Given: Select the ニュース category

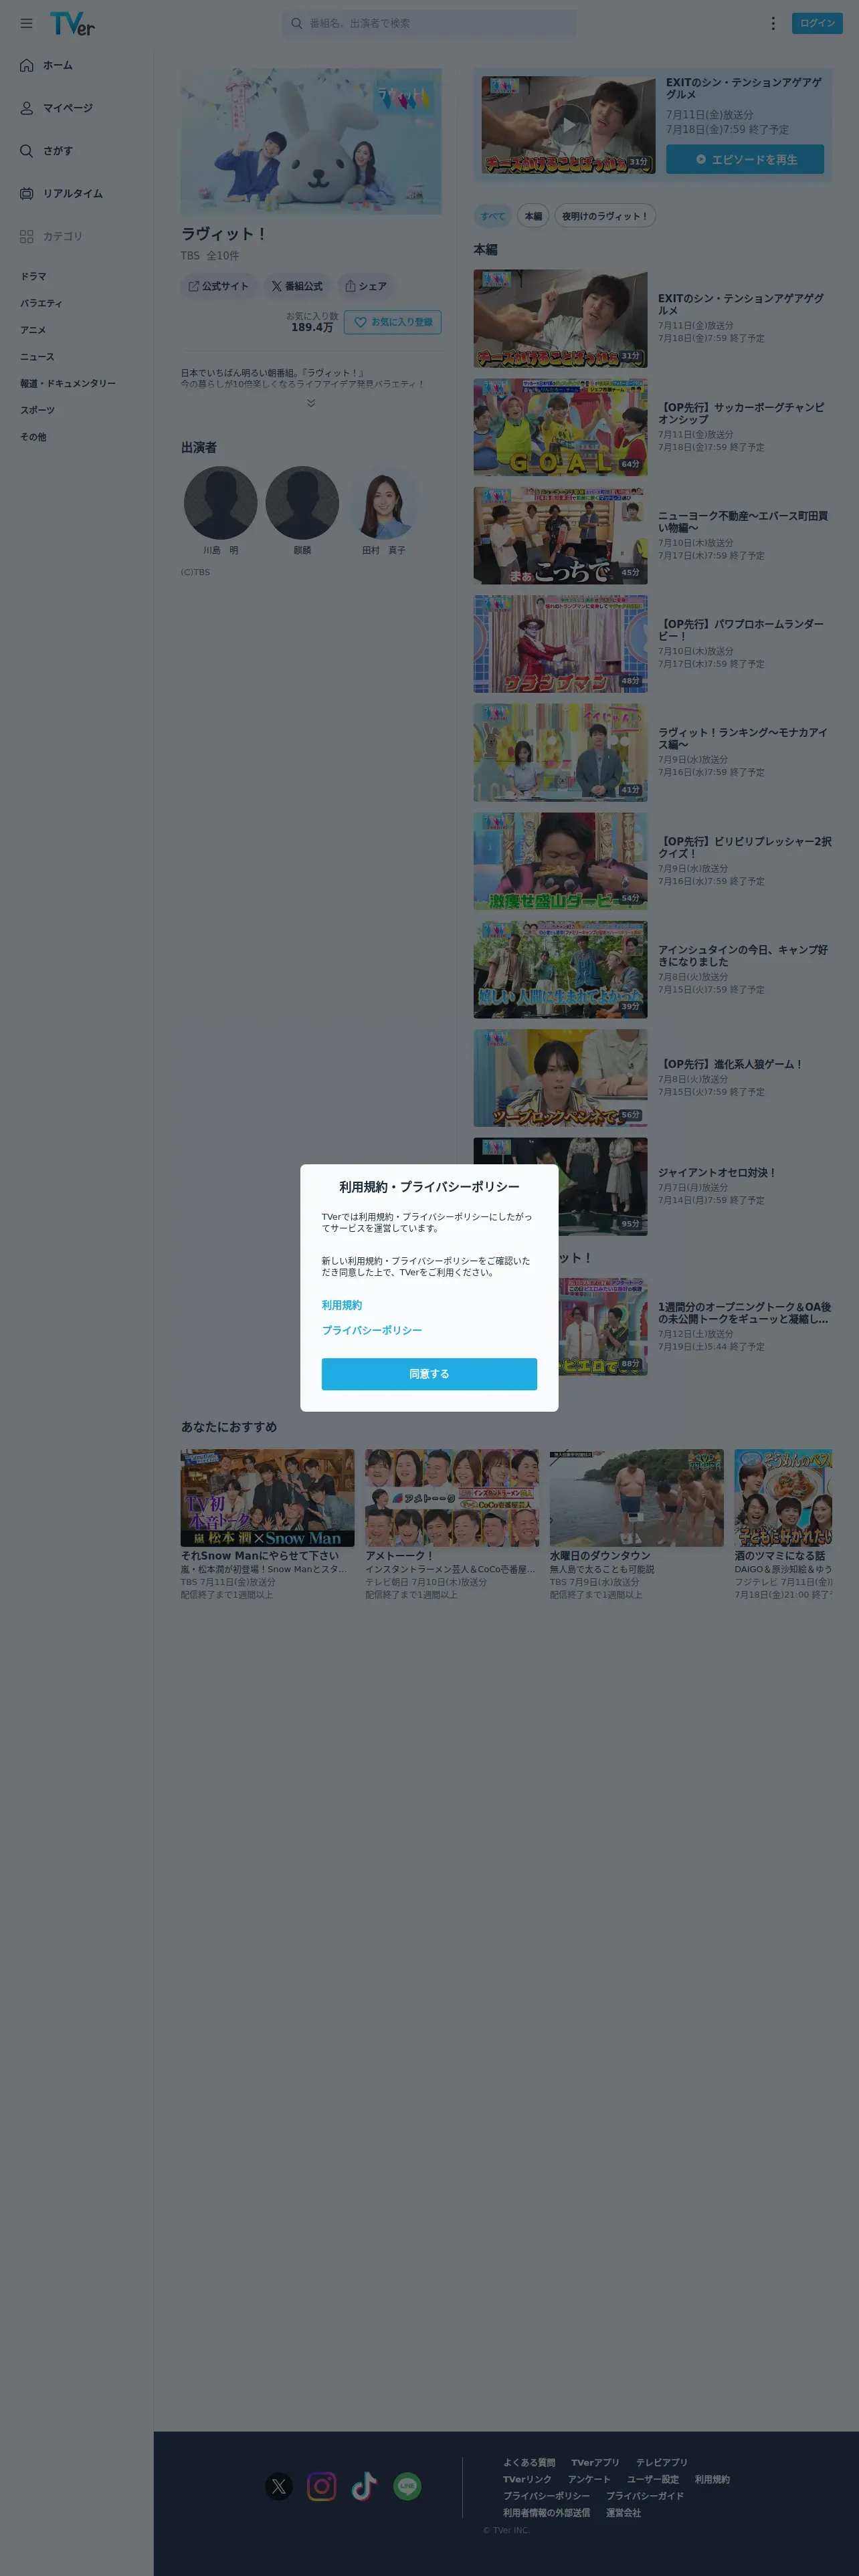Looking at the screenshot, I should pyautogui.click(x=37, y=357).
